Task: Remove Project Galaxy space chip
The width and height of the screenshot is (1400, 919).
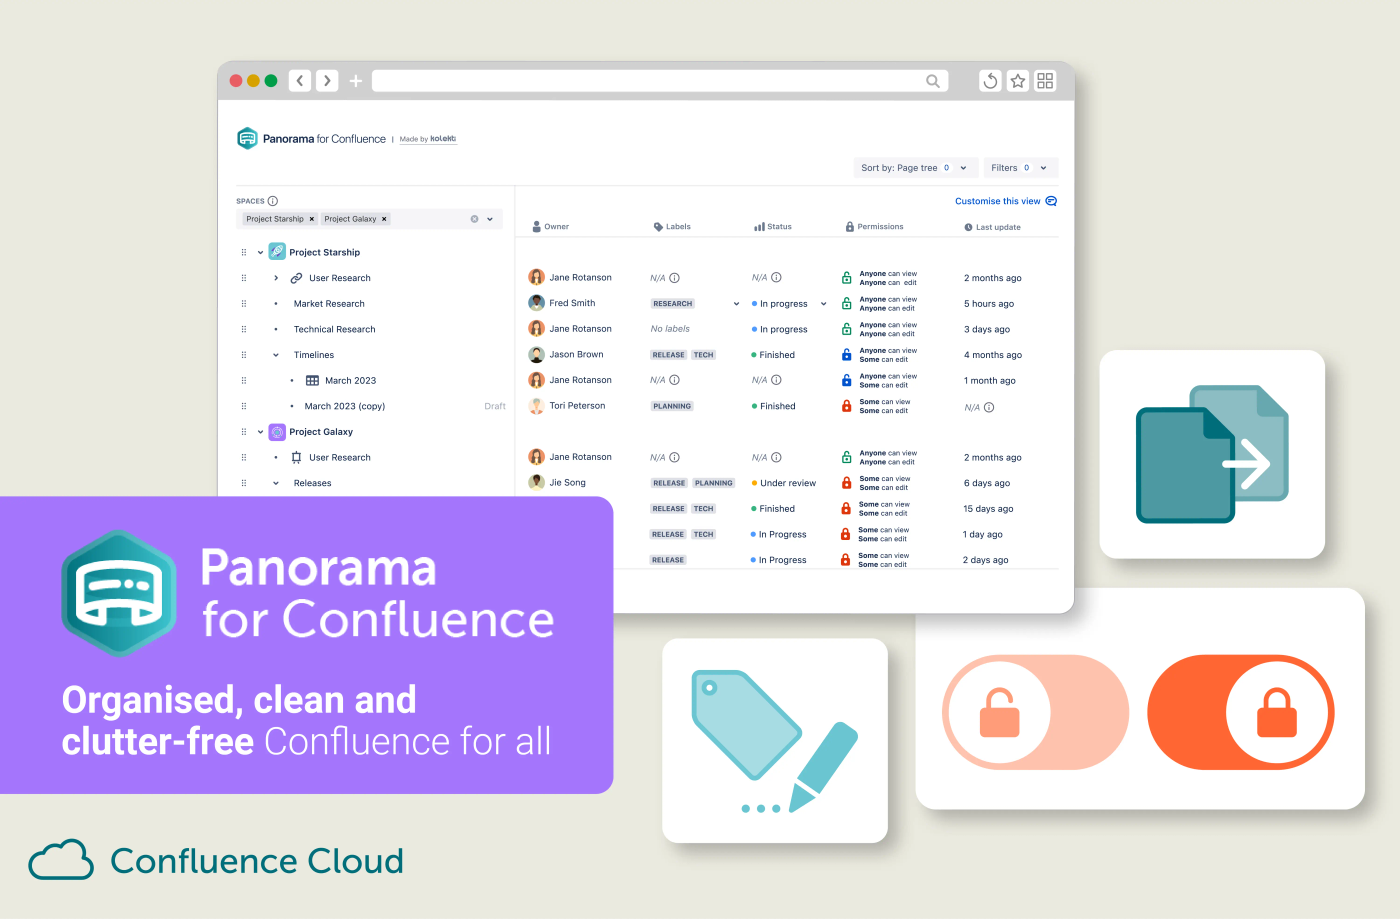Action: (x=384, y=219)
